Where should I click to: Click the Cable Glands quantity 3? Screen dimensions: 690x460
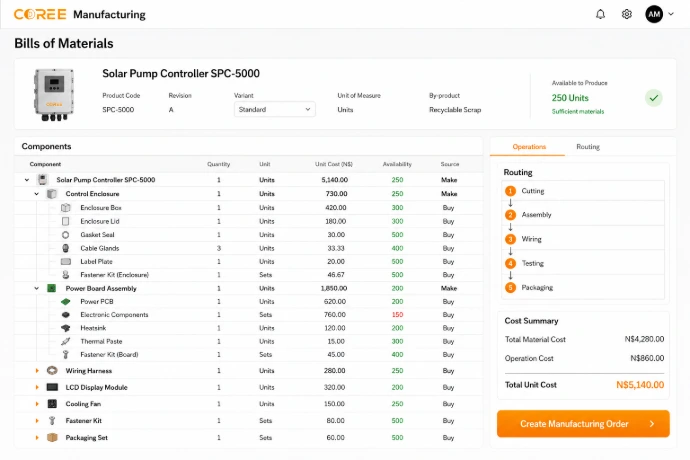[219, 248]
